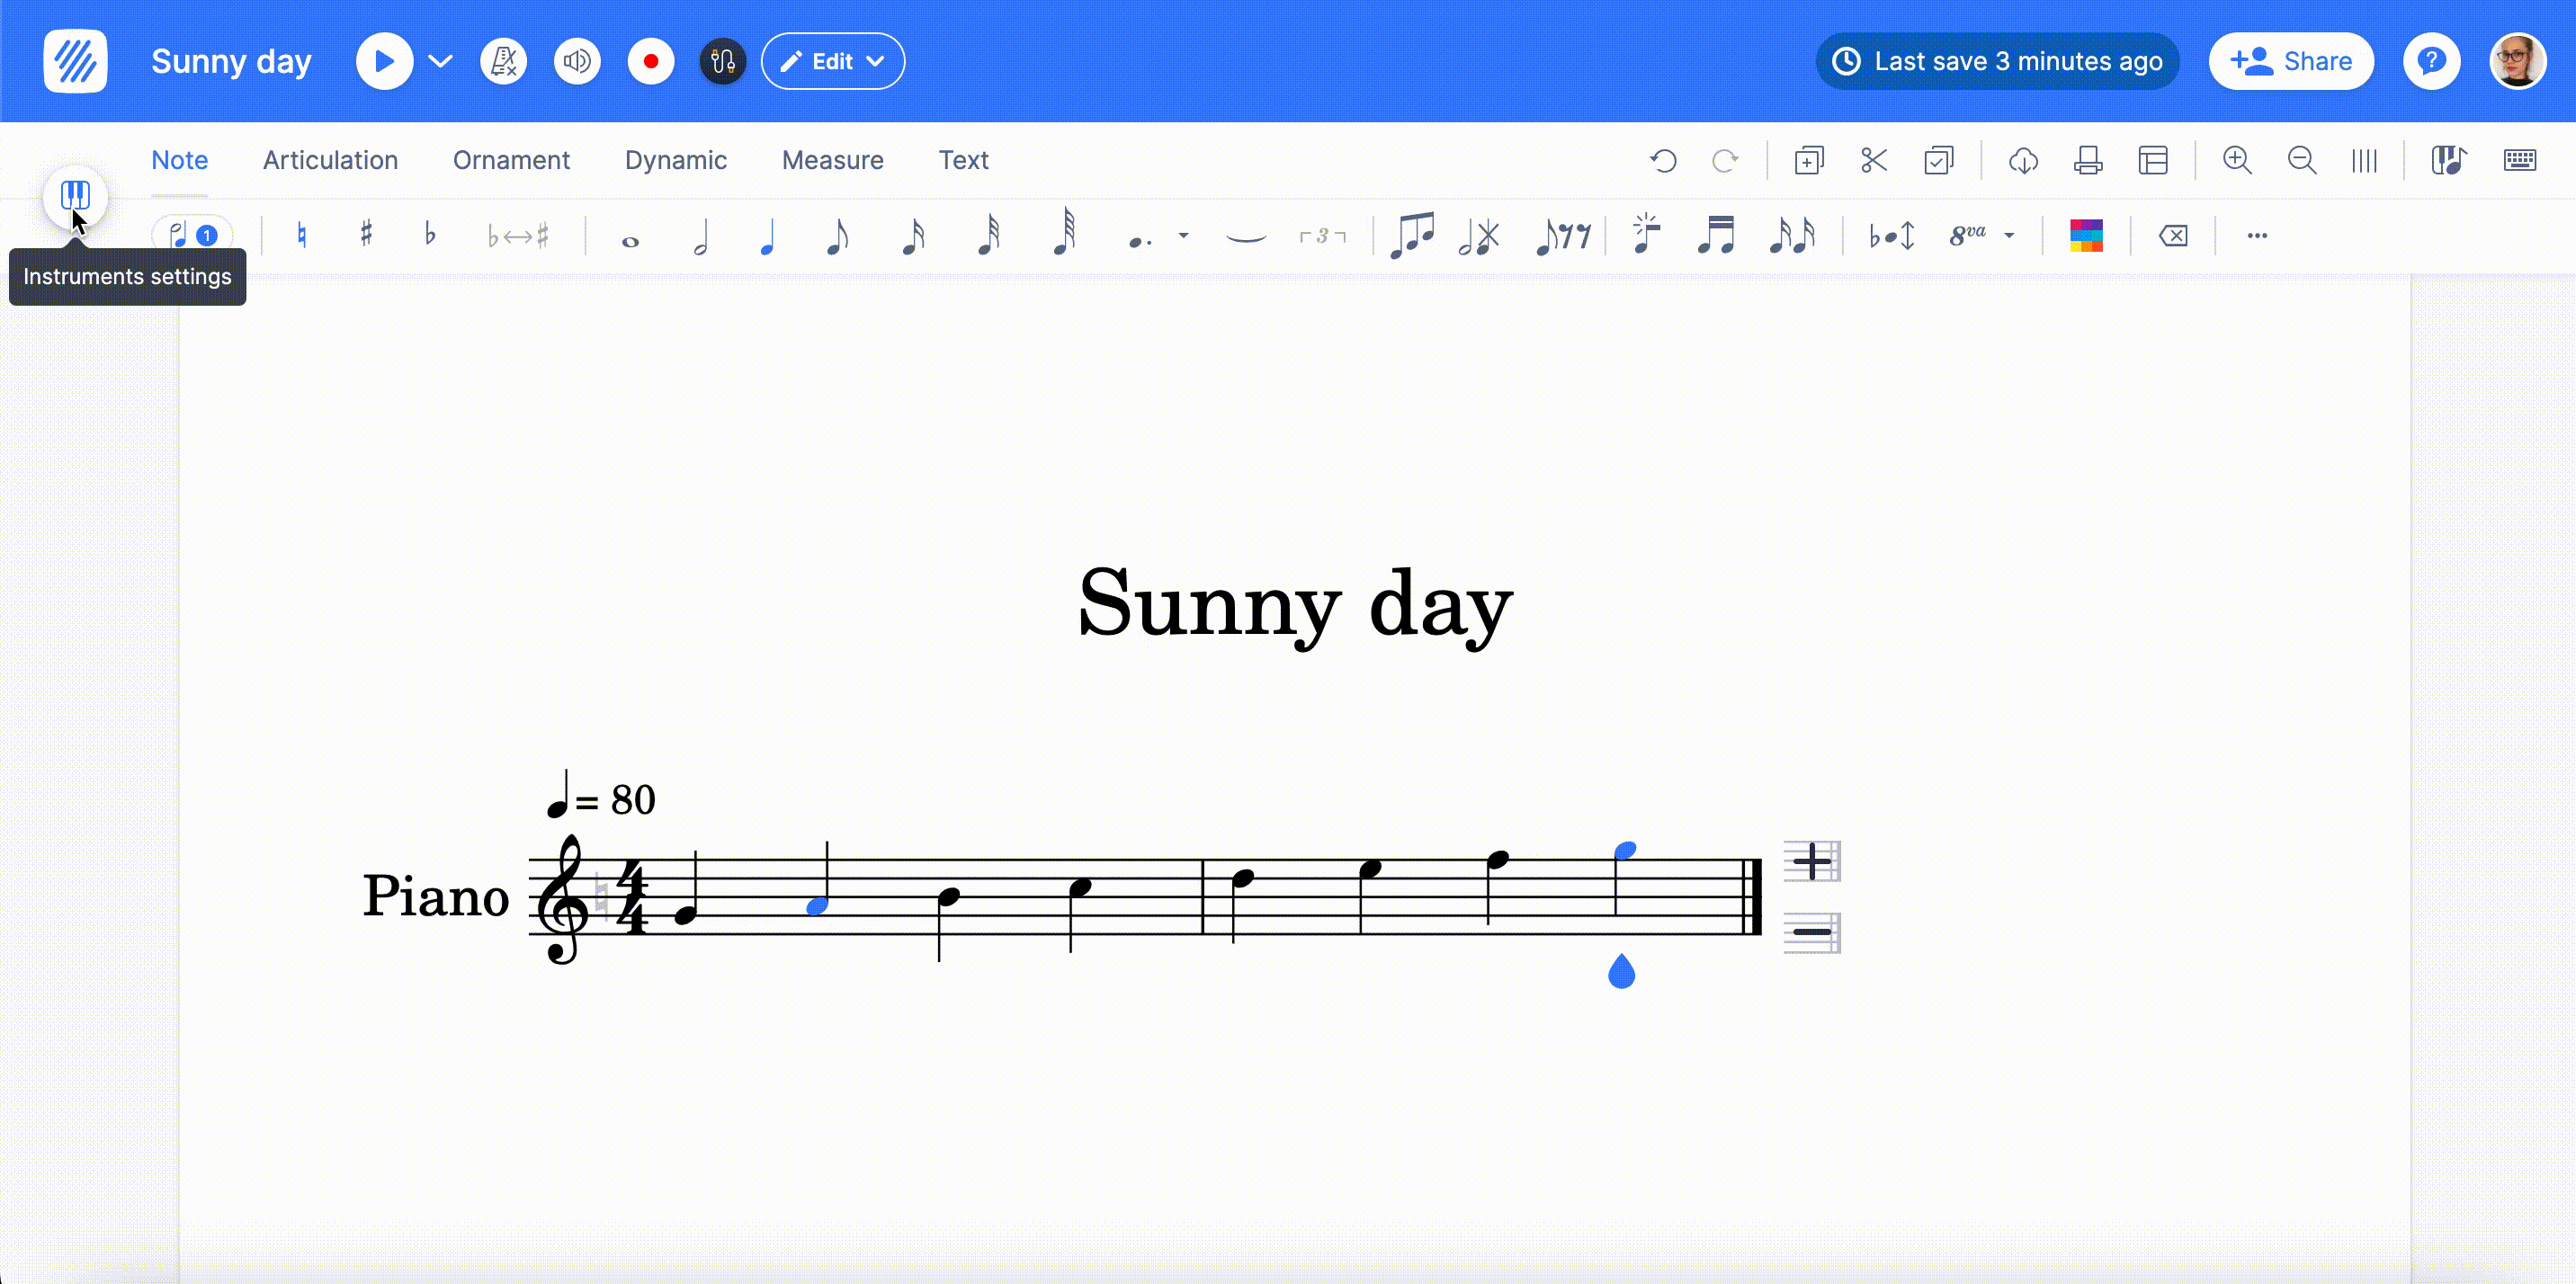Image resolution: width=2576 pixels, height=1284 pixels.
Task: Toggle the recording mode
Action: point(651,61)
